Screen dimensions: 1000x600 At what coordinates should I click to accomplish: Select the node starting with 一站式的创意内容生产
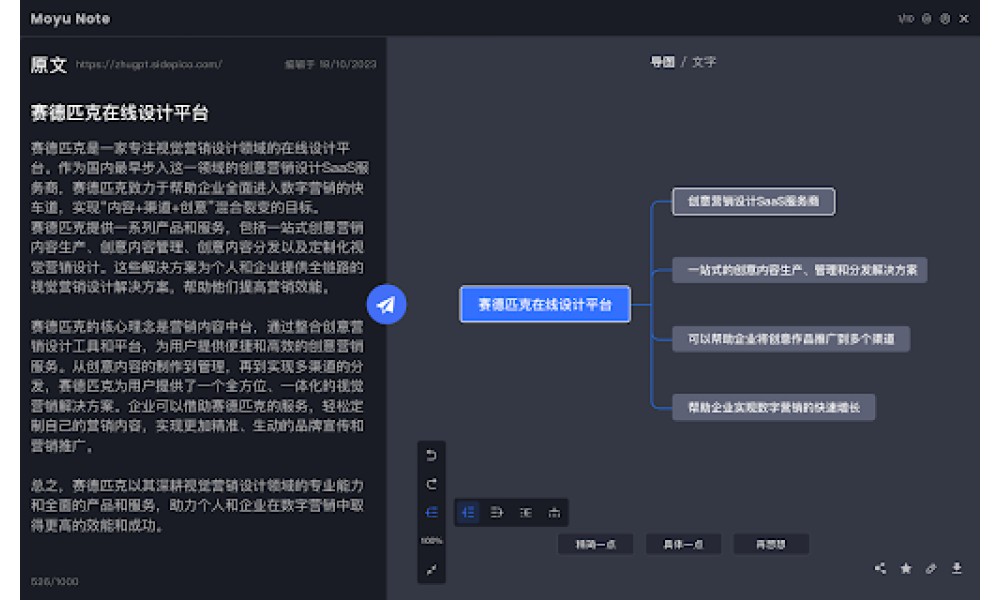pos(800,270)
